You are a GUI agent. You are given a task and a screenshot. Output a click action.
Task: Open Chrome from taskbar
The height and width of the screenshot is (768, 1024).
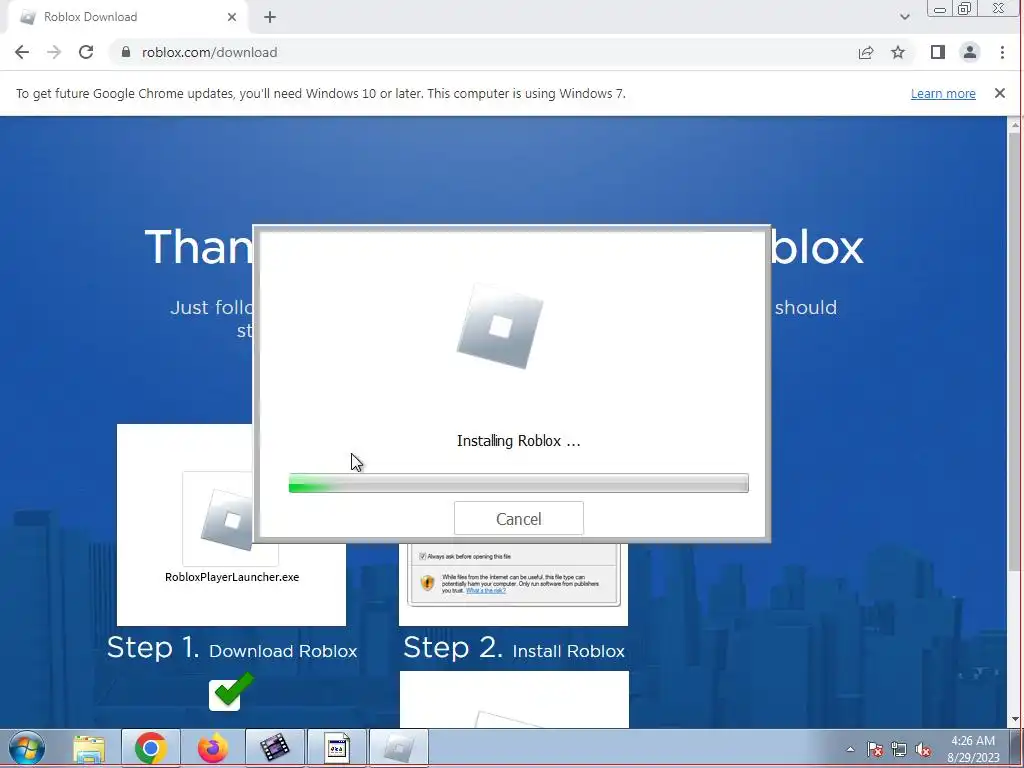pyautogui.click(x=151, y=748)
